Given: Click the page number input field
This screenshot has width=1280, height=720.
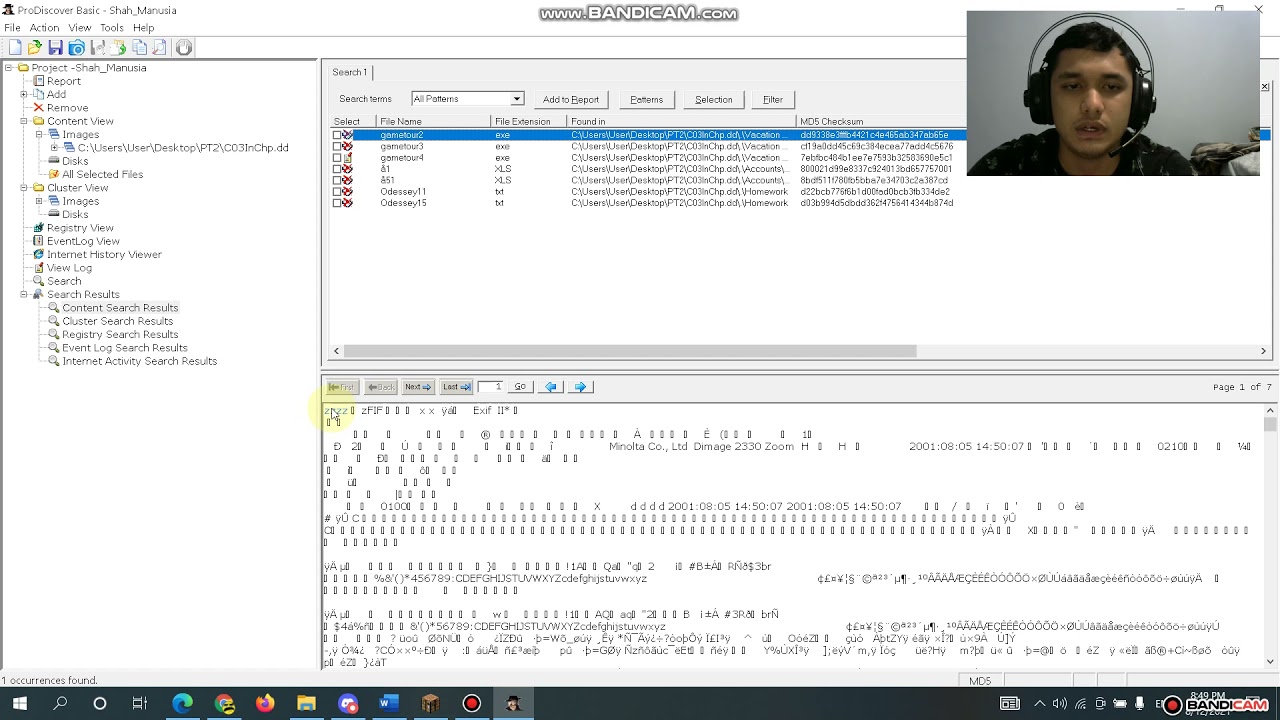Looking at the screenshot, I should pos(492,387).
